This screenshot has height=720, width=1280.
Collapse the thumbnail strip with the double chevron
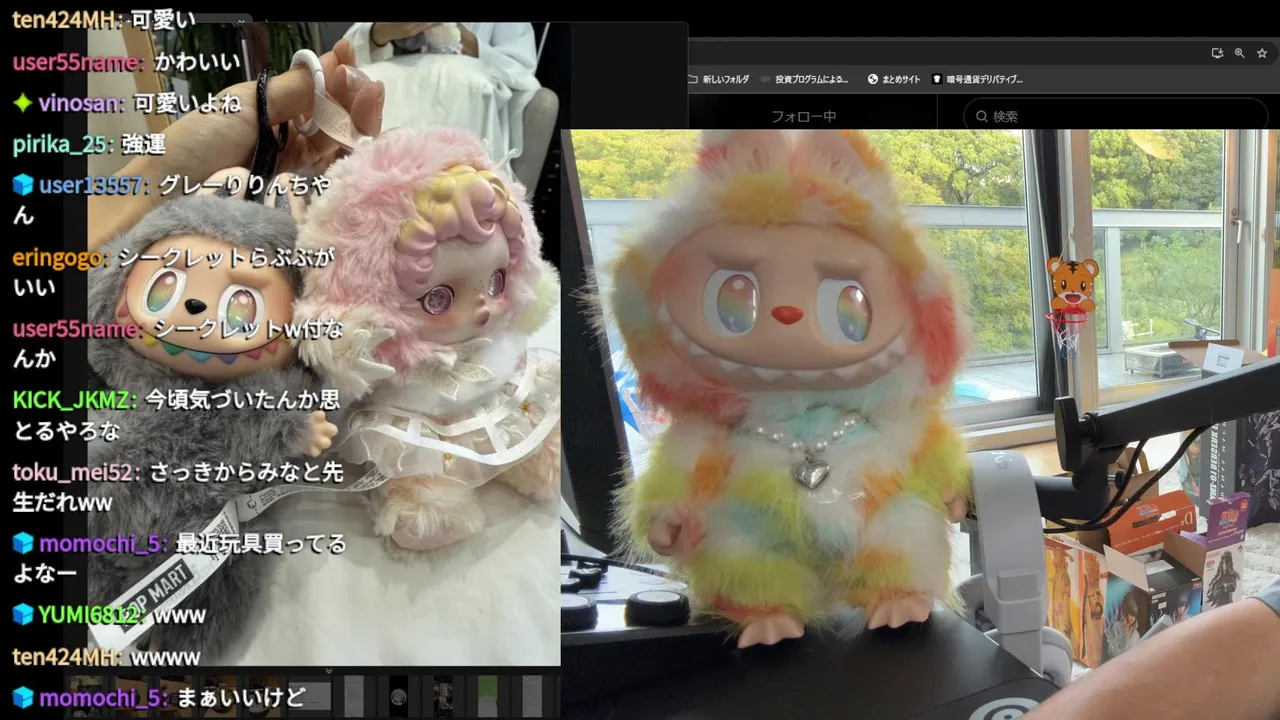click(328, 671)
